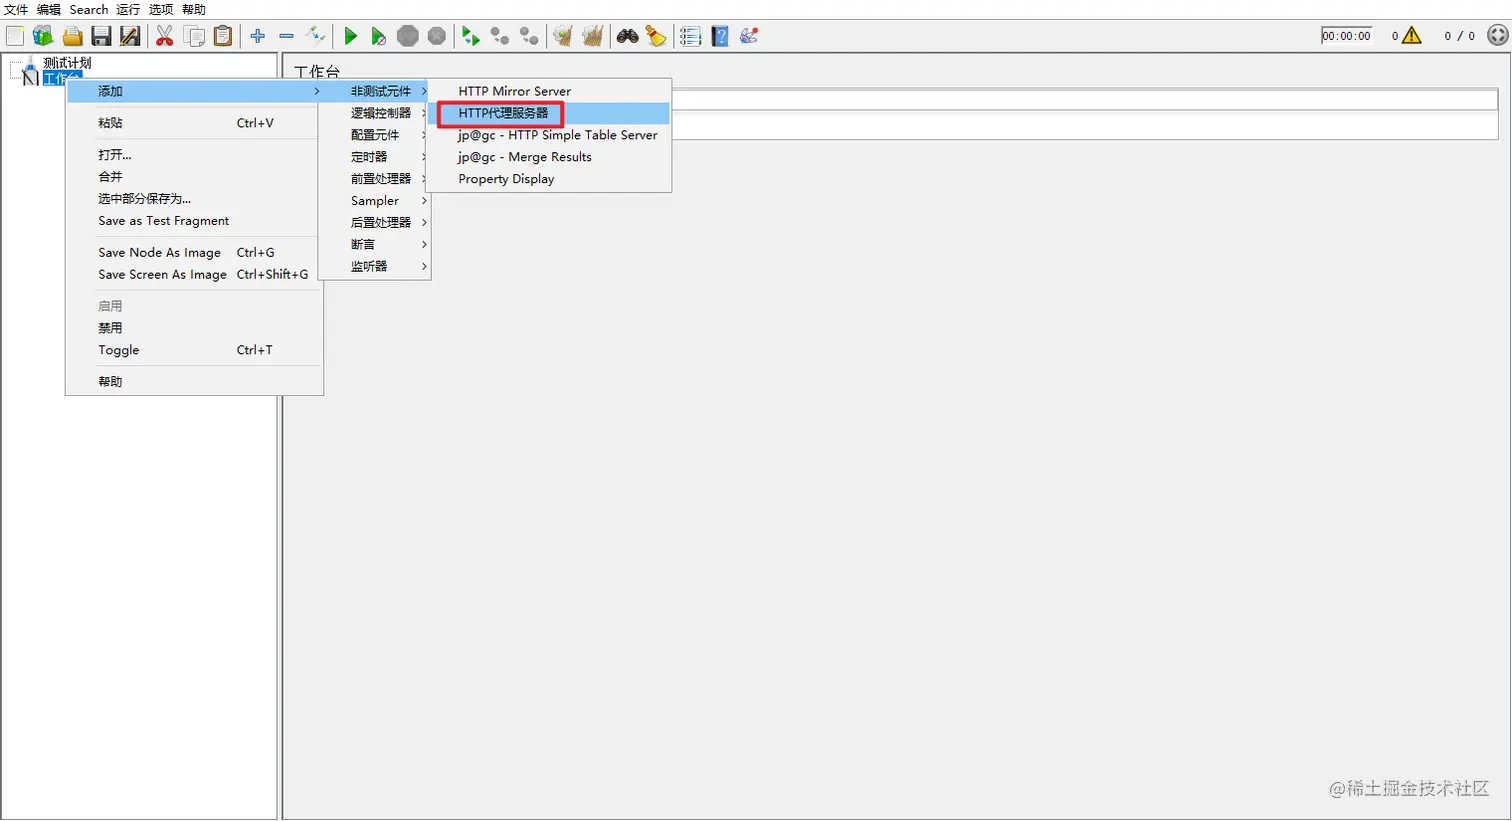The image size is (1512, 821).
Task: Start the test with green play icon
Action: (350, 36)
